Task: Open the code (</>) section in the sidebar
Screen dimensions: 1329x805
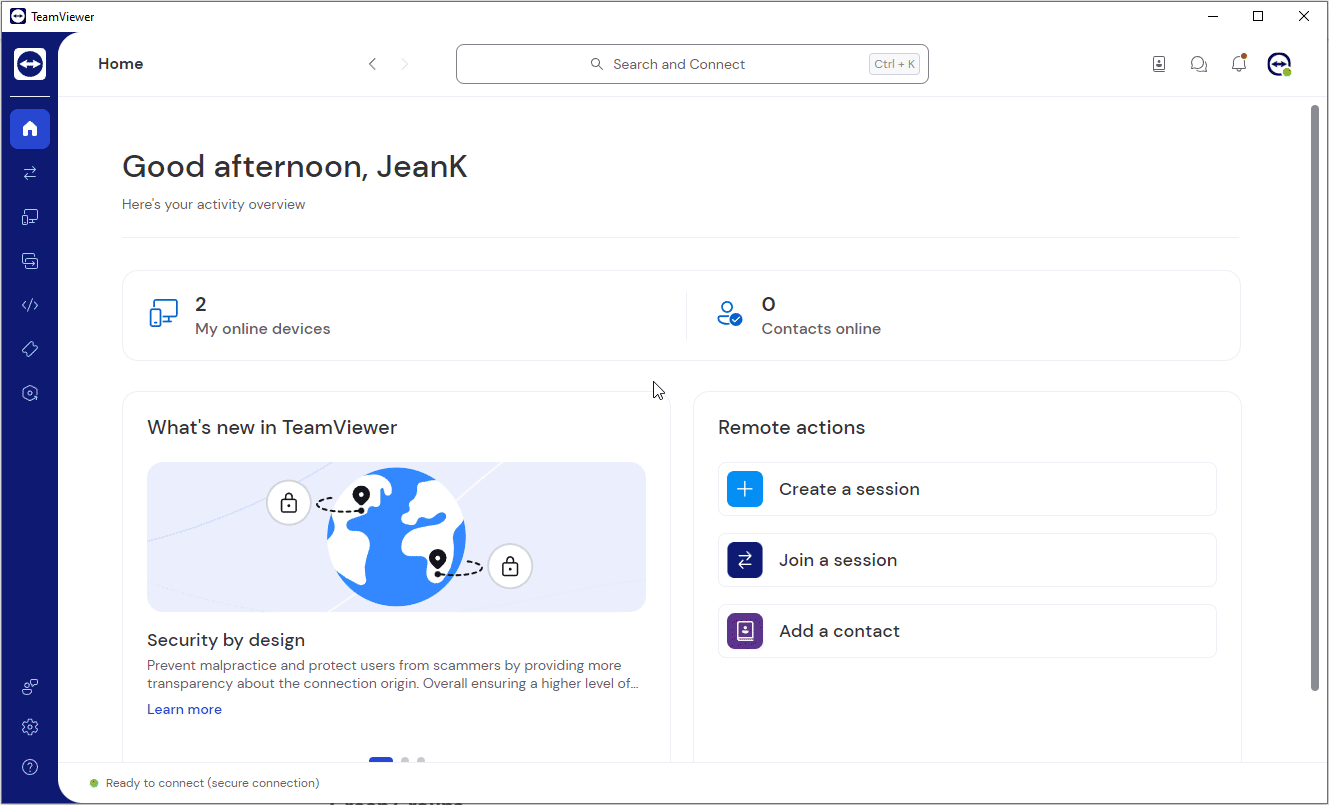Action: coord(30,304)
